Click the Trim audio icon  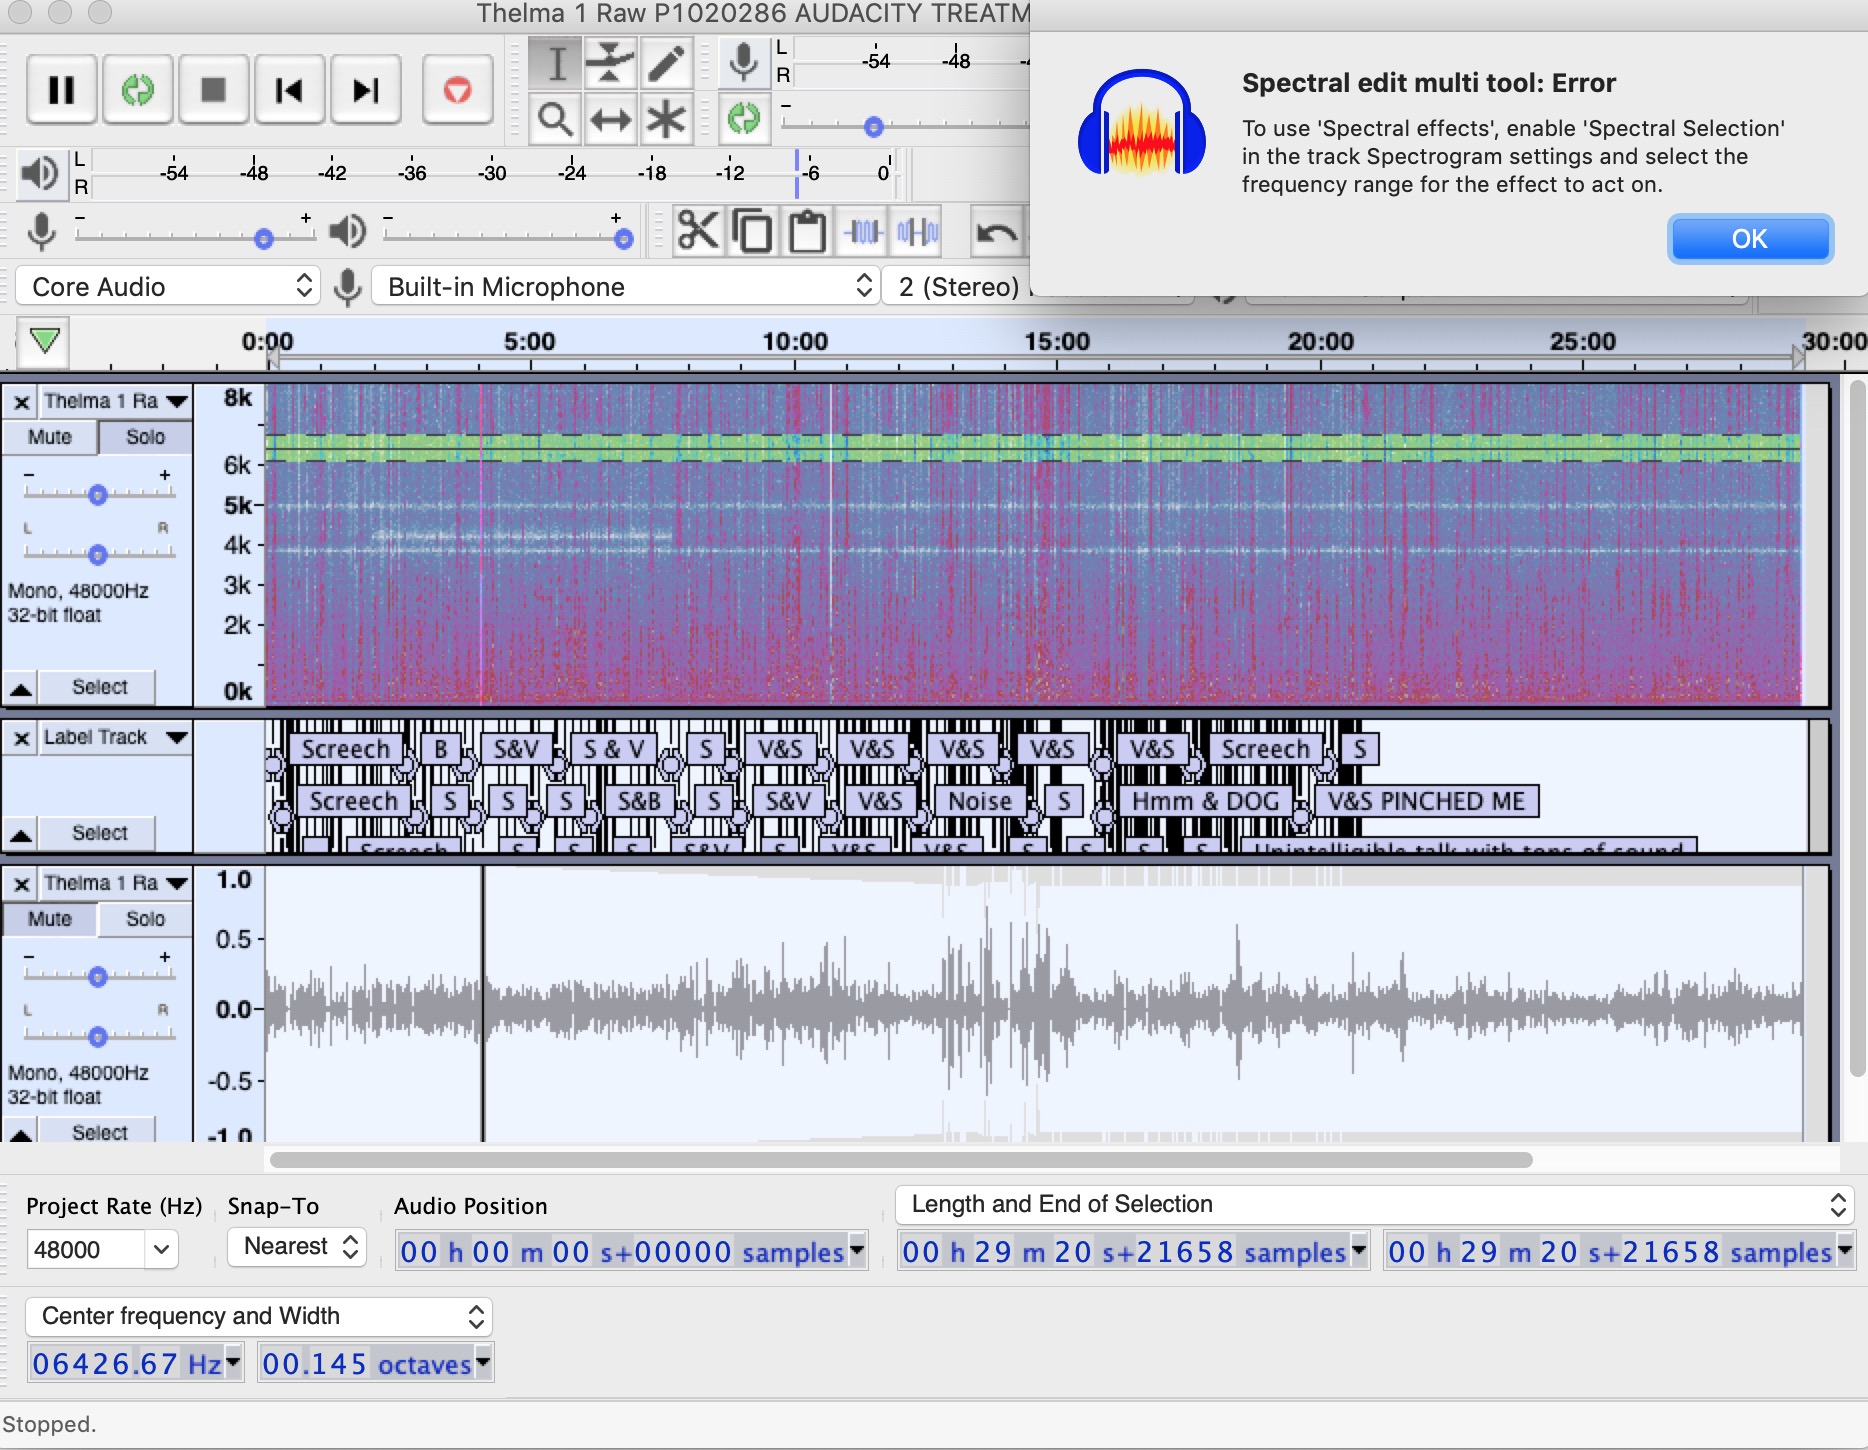click(861, 231)
